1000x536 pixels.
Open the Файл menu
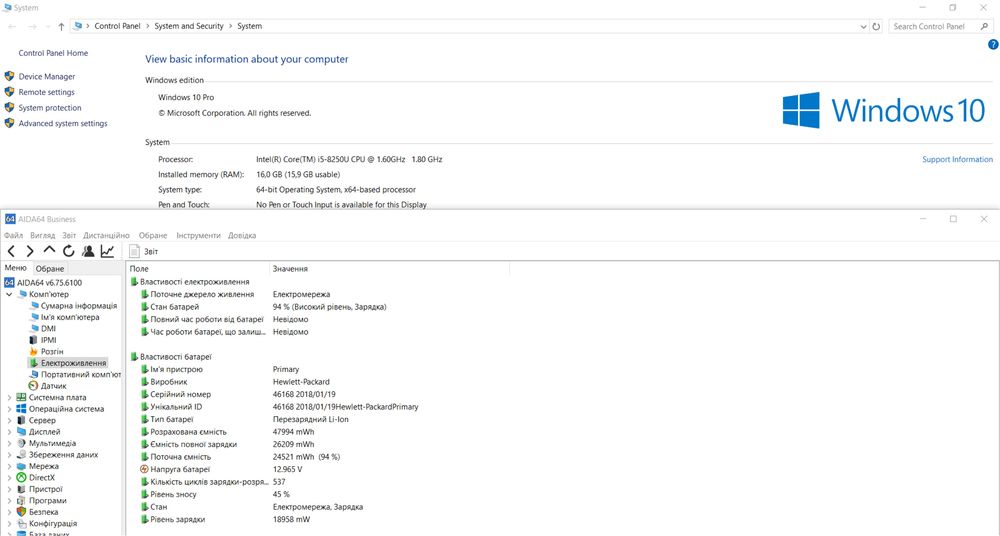(13, 235)
